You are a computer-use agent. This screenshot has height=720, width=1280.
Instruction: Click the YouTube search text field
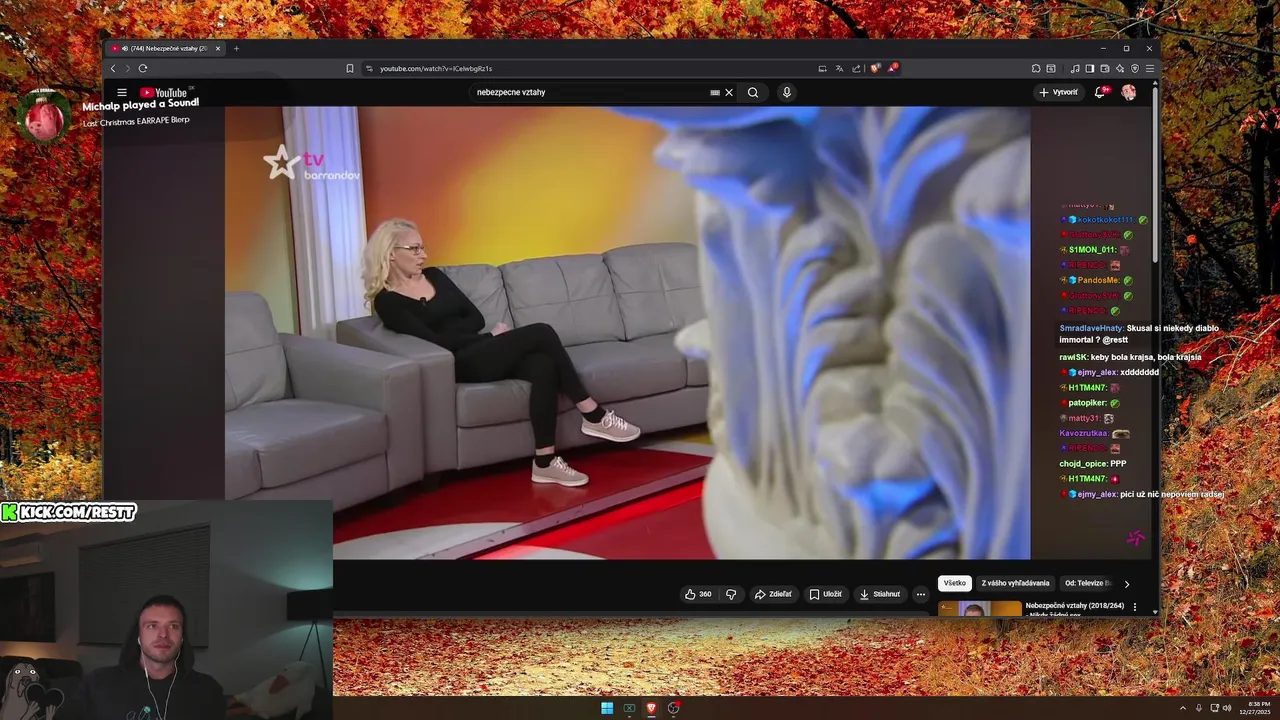click(590, 92)
